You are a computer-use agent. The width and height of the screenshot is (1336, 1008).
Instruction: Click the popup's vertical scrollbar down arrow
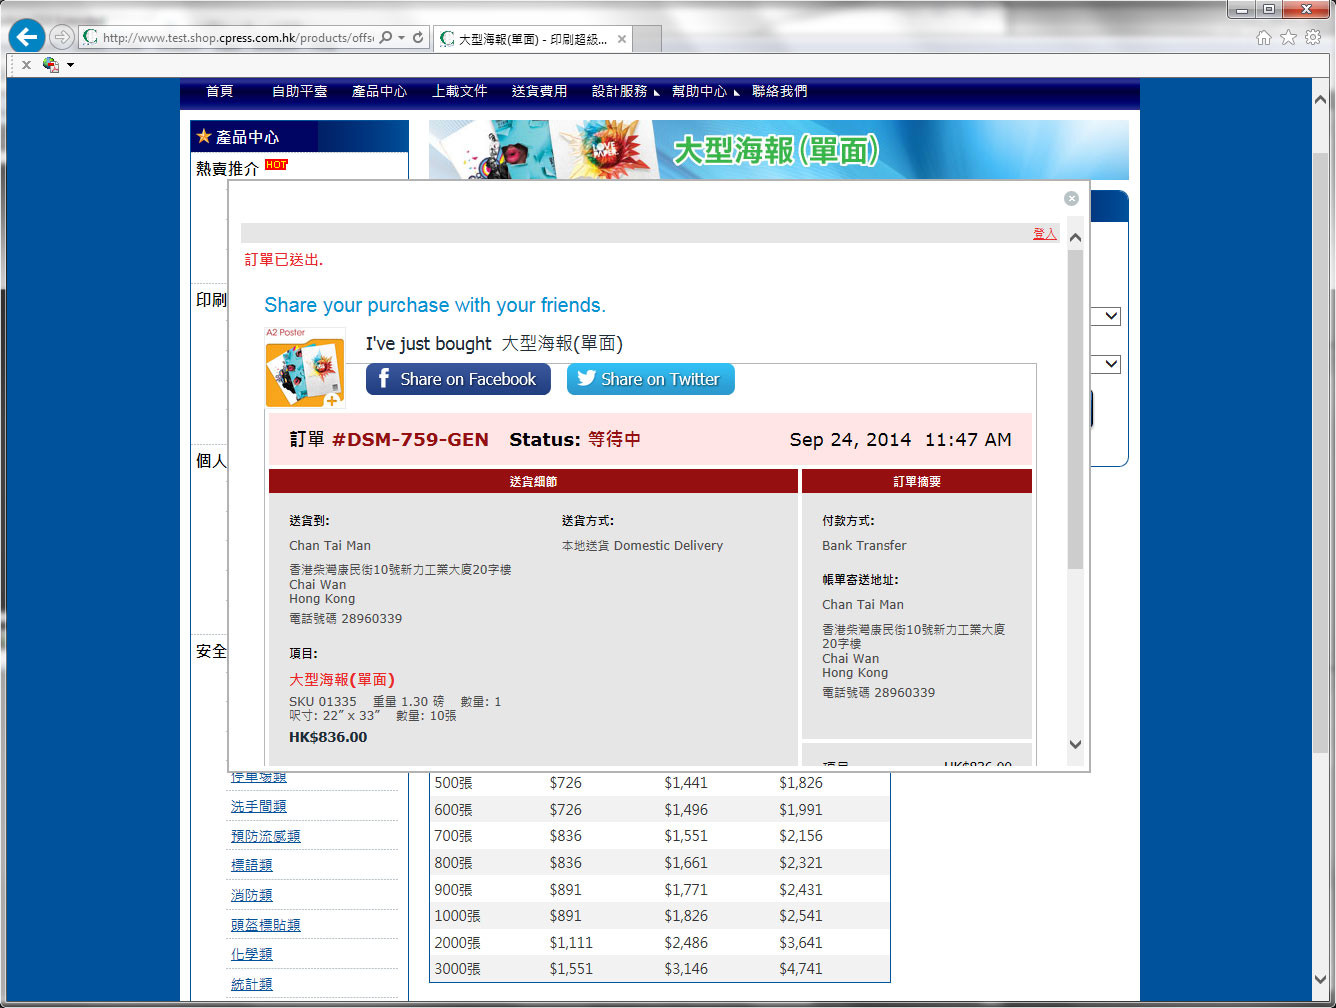[x=1075, y=744]
